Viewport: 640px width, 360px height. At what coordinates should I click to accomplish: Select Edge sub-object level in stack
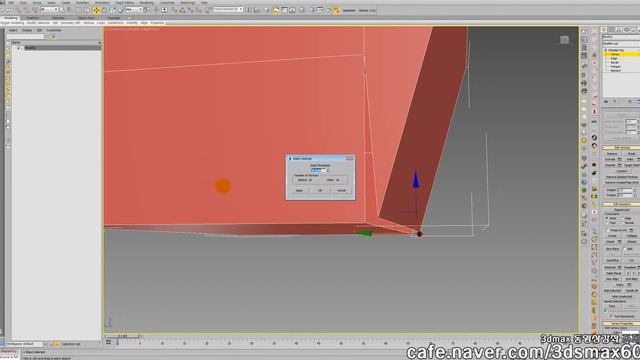(x=614, y=58)
